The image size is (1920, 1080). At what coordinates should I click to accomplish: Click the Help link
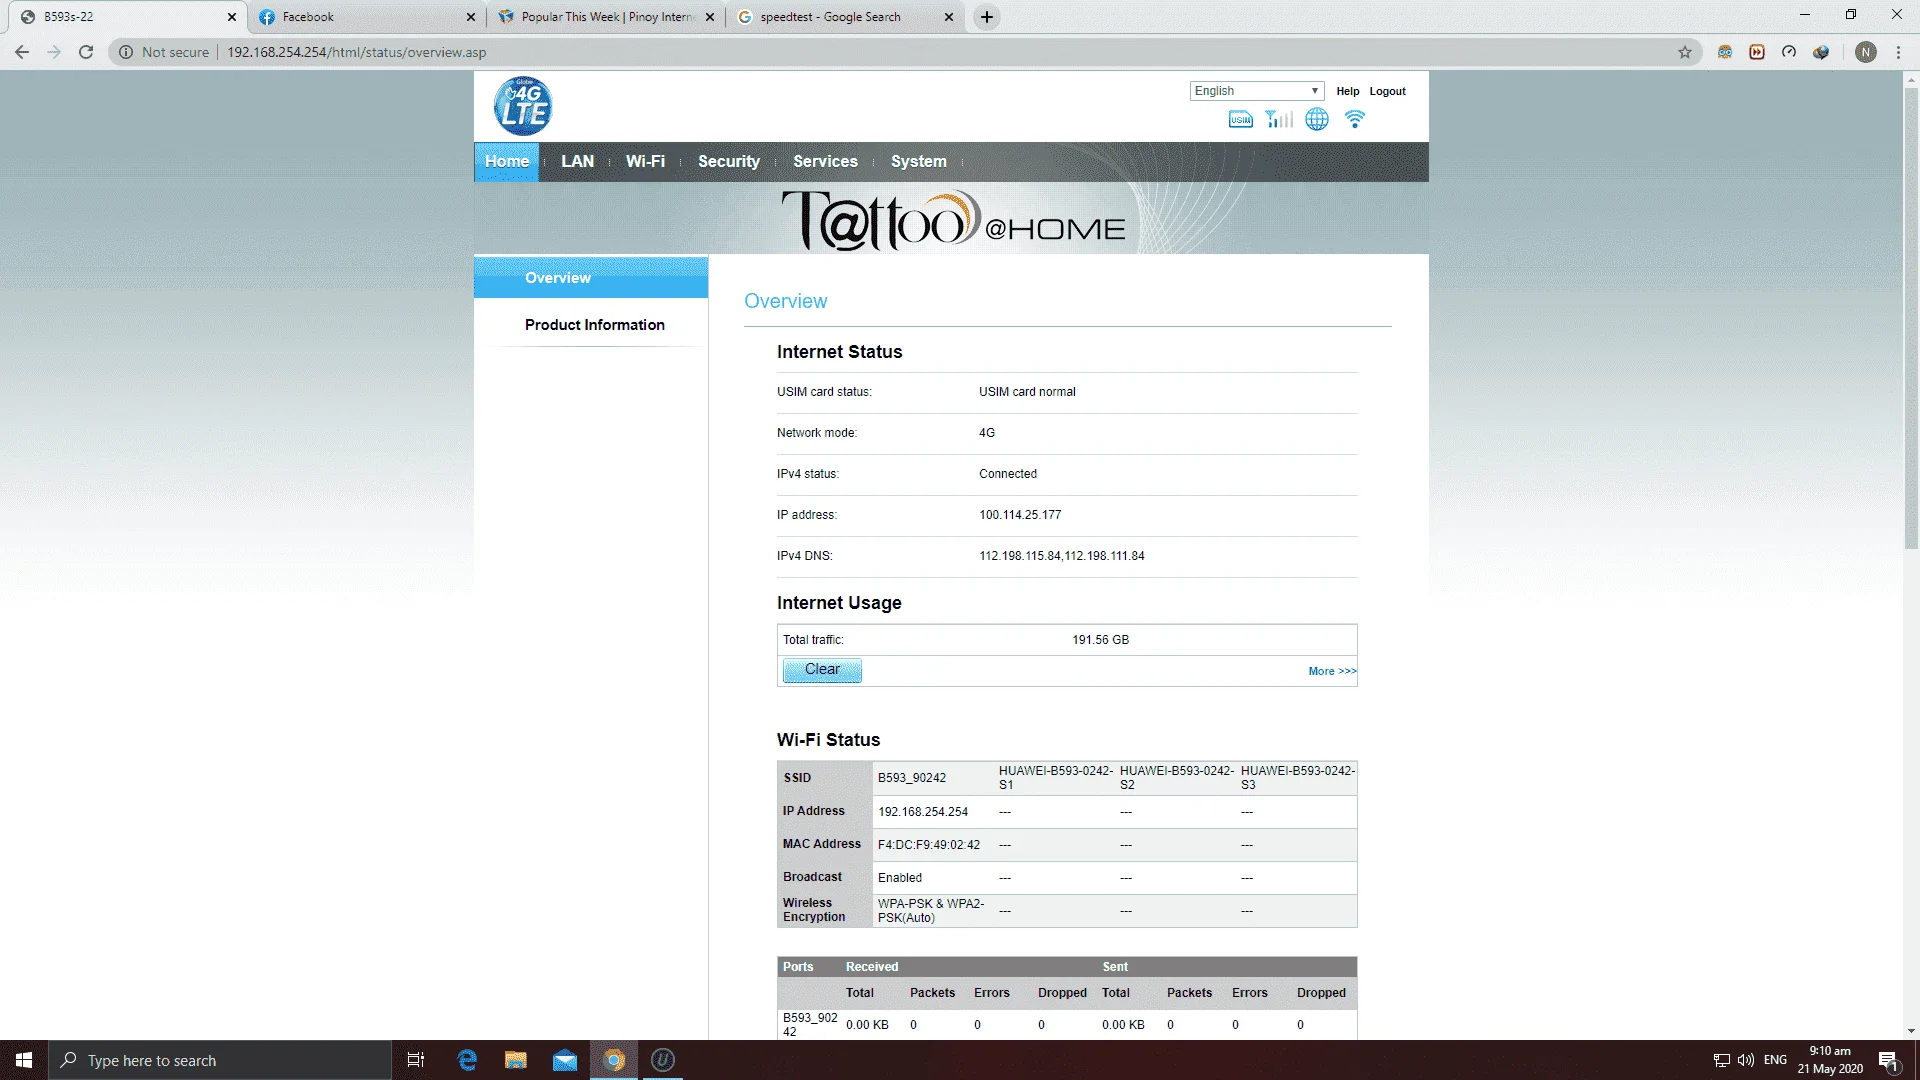pyautogui.click(x=1348, y=91)
